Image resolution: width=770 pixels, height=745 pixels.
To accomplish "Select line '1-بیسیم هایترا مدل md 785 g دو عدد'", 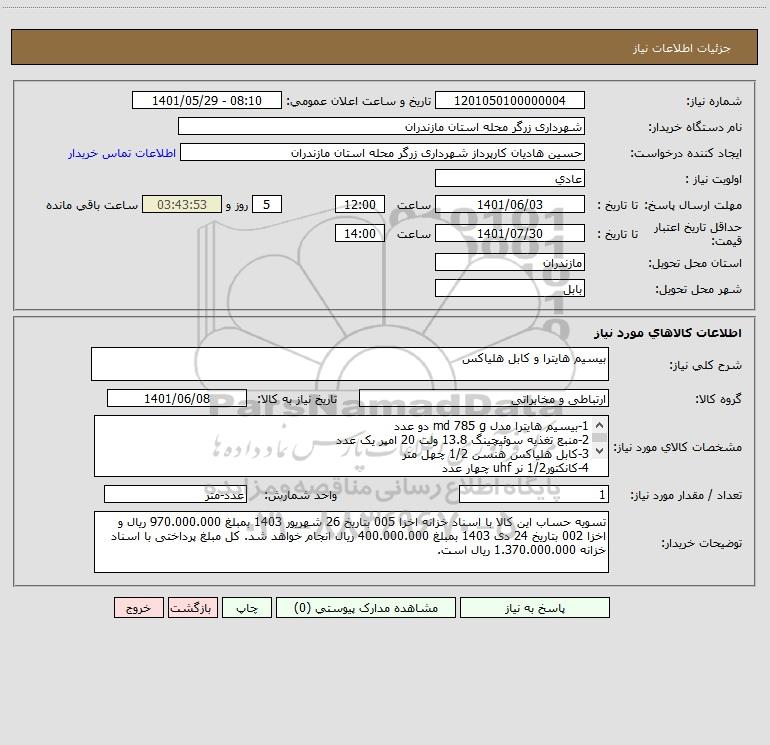I will point(491,426).
